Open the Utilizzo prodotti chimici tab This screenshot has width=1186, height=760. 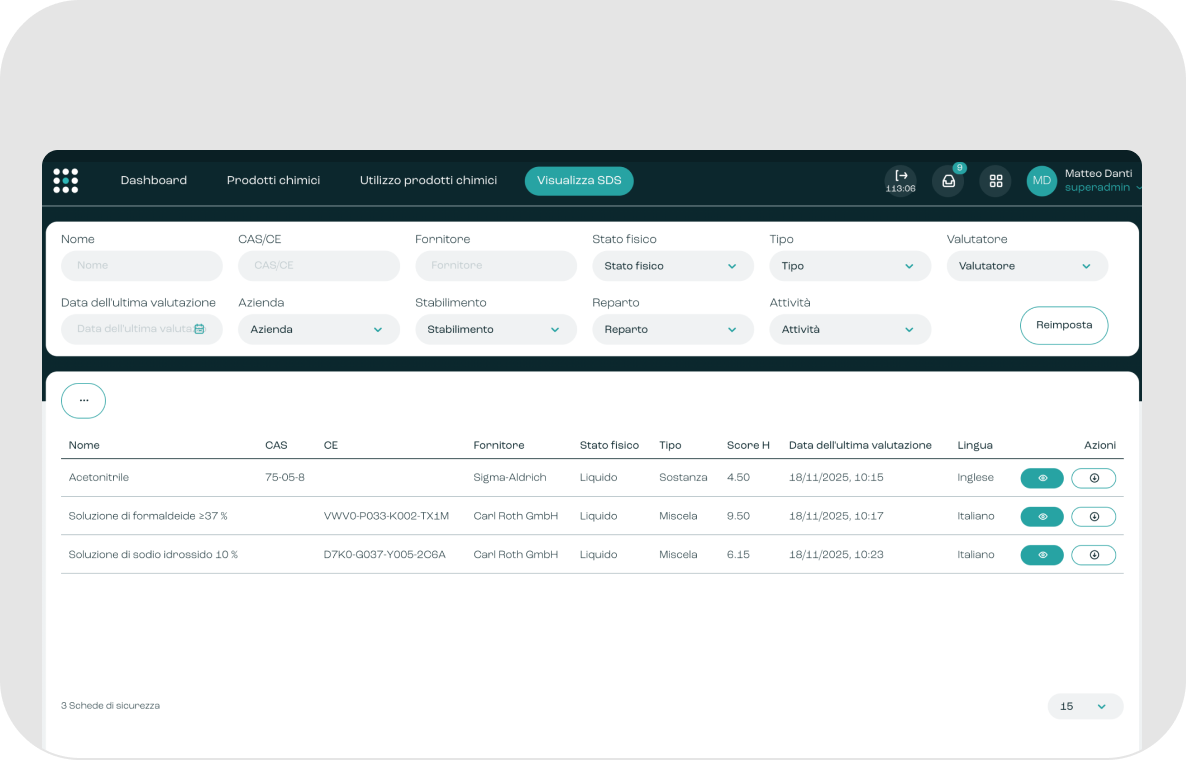pyautogui.click(x=428, y=181)
